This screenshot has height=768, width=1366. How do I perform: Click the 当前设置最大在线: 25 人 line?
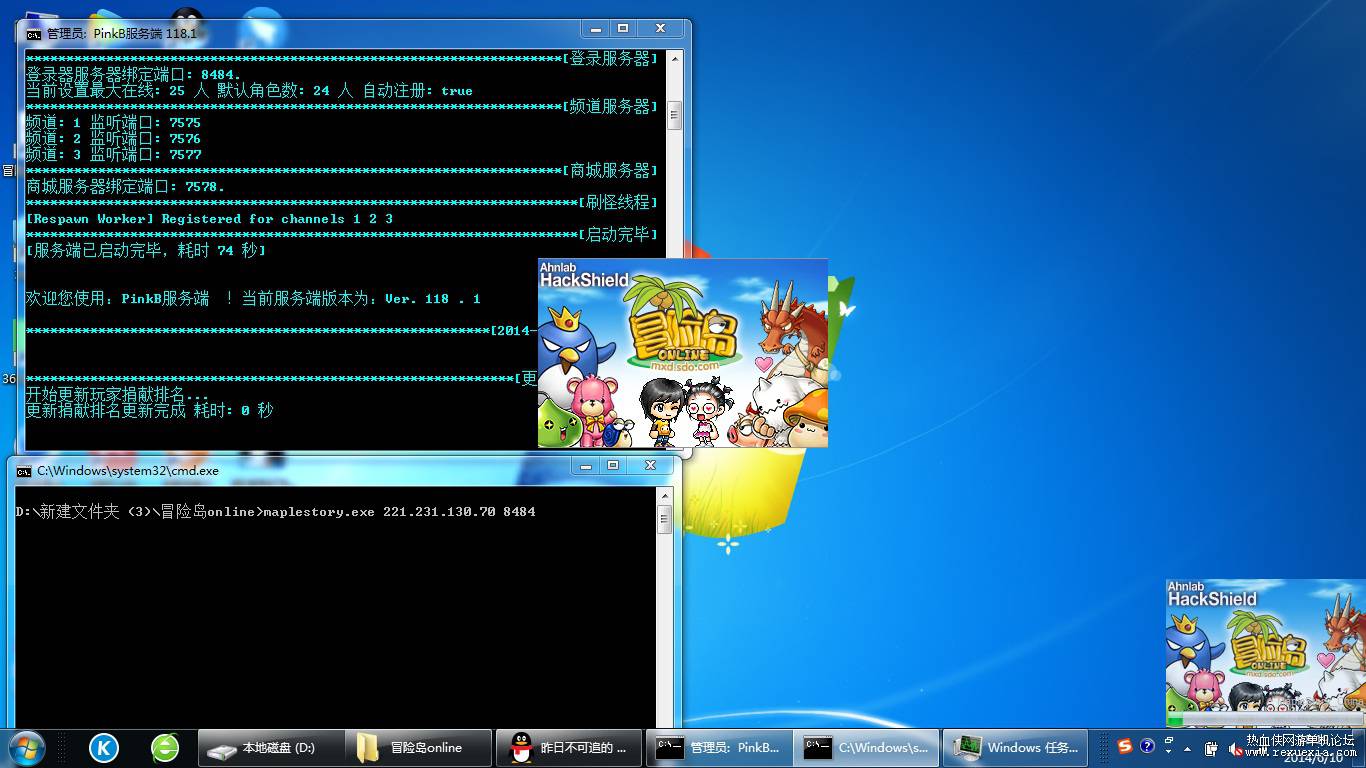pos(249,91)
